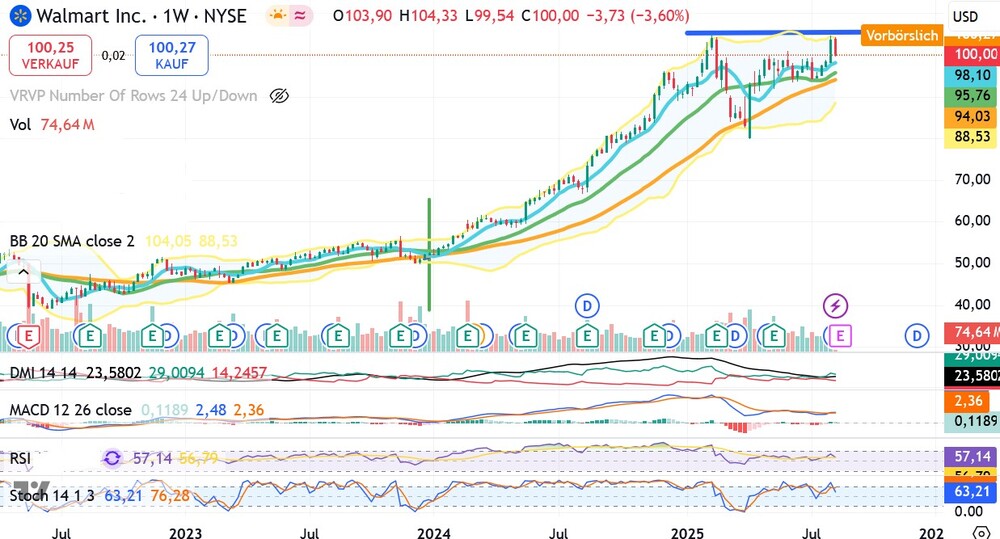1000x539 pixels.
Task: Select the Vol 74,64 M volume legend
Action: pyautogui.click(x=52, y=124)
